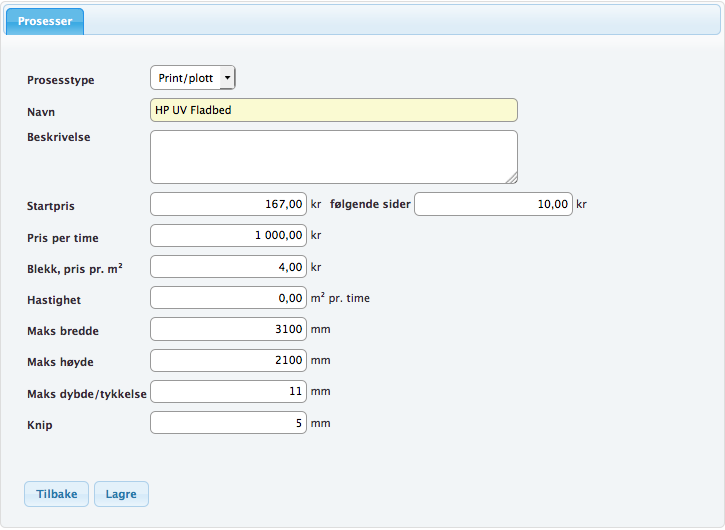Image resolution: width=725 pixels, height=530 pixels.
Task: Click the følgende sider field showing 10,00
Action: click(493, 204)
